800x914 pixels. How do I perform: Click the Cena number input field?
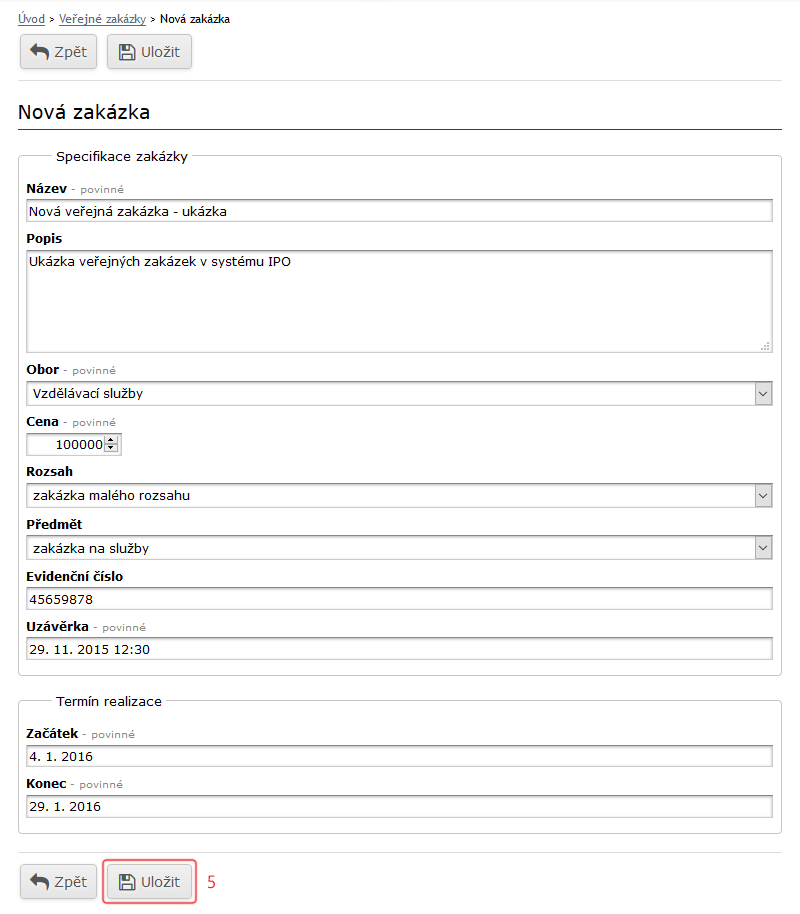point(66,445)
